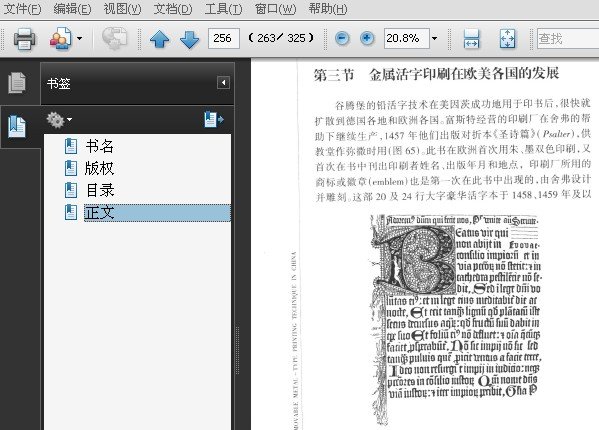Open the 视图(V) menu
599x430 pixels.
pos(122,8)
